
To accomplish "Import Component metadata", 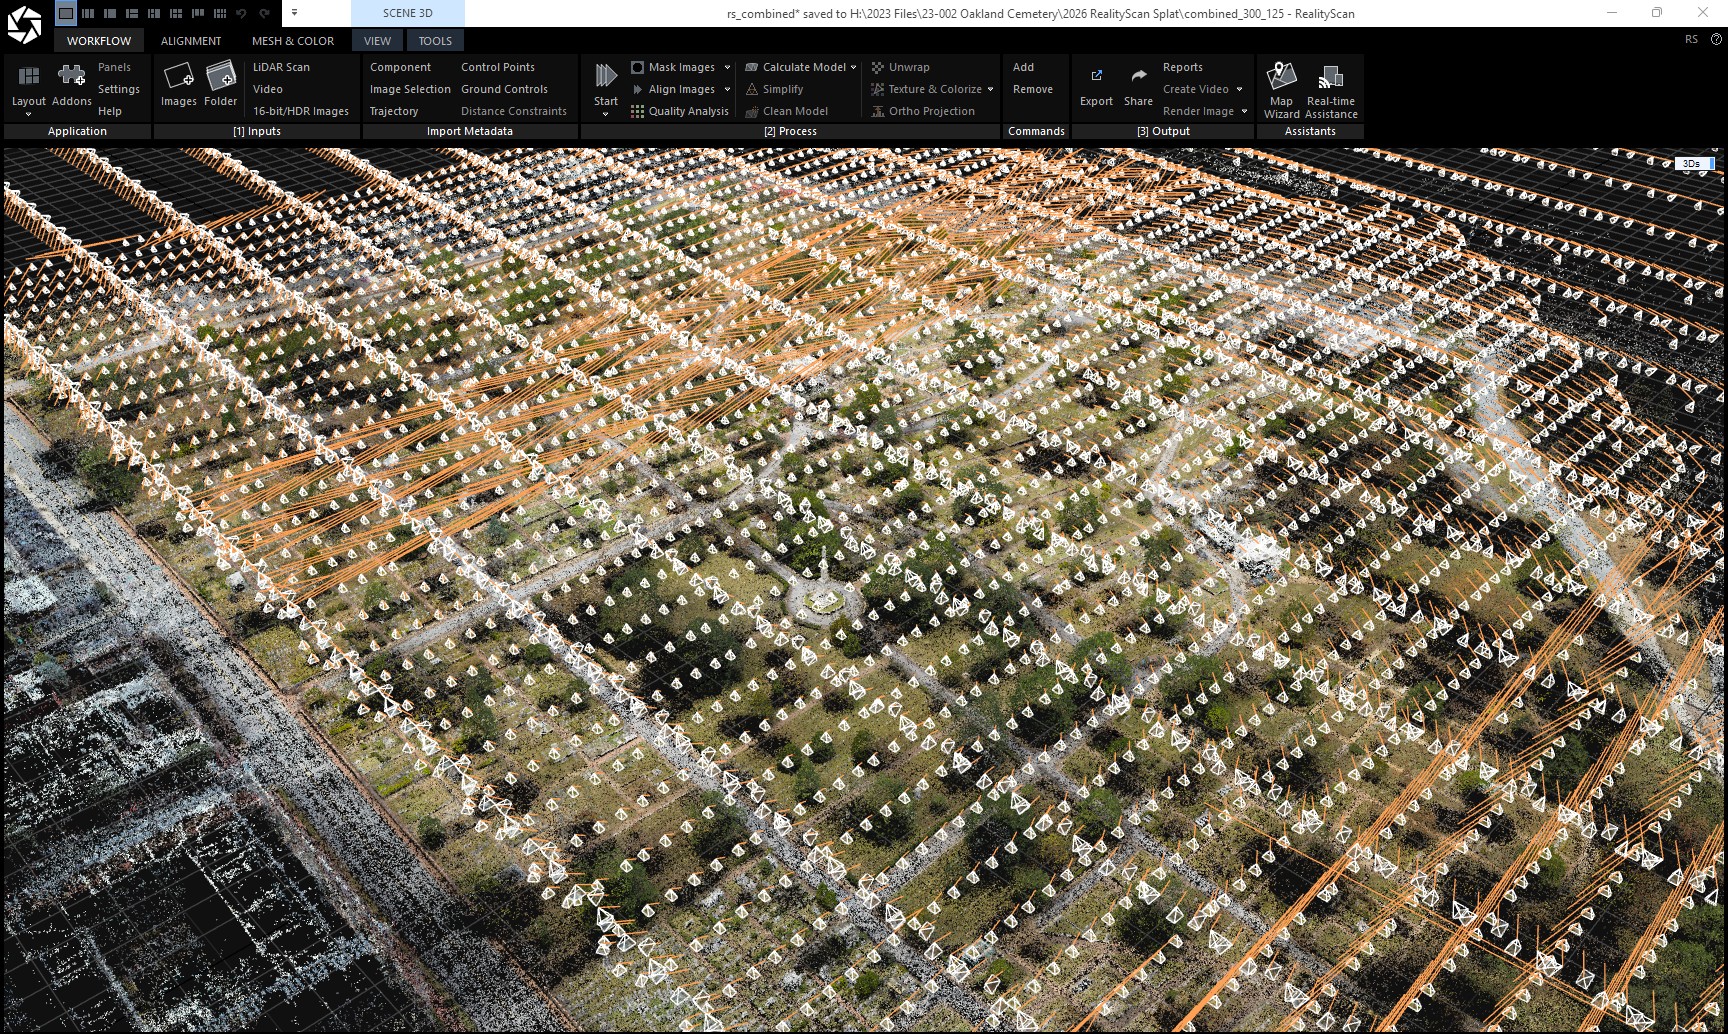I will [400, 67].
